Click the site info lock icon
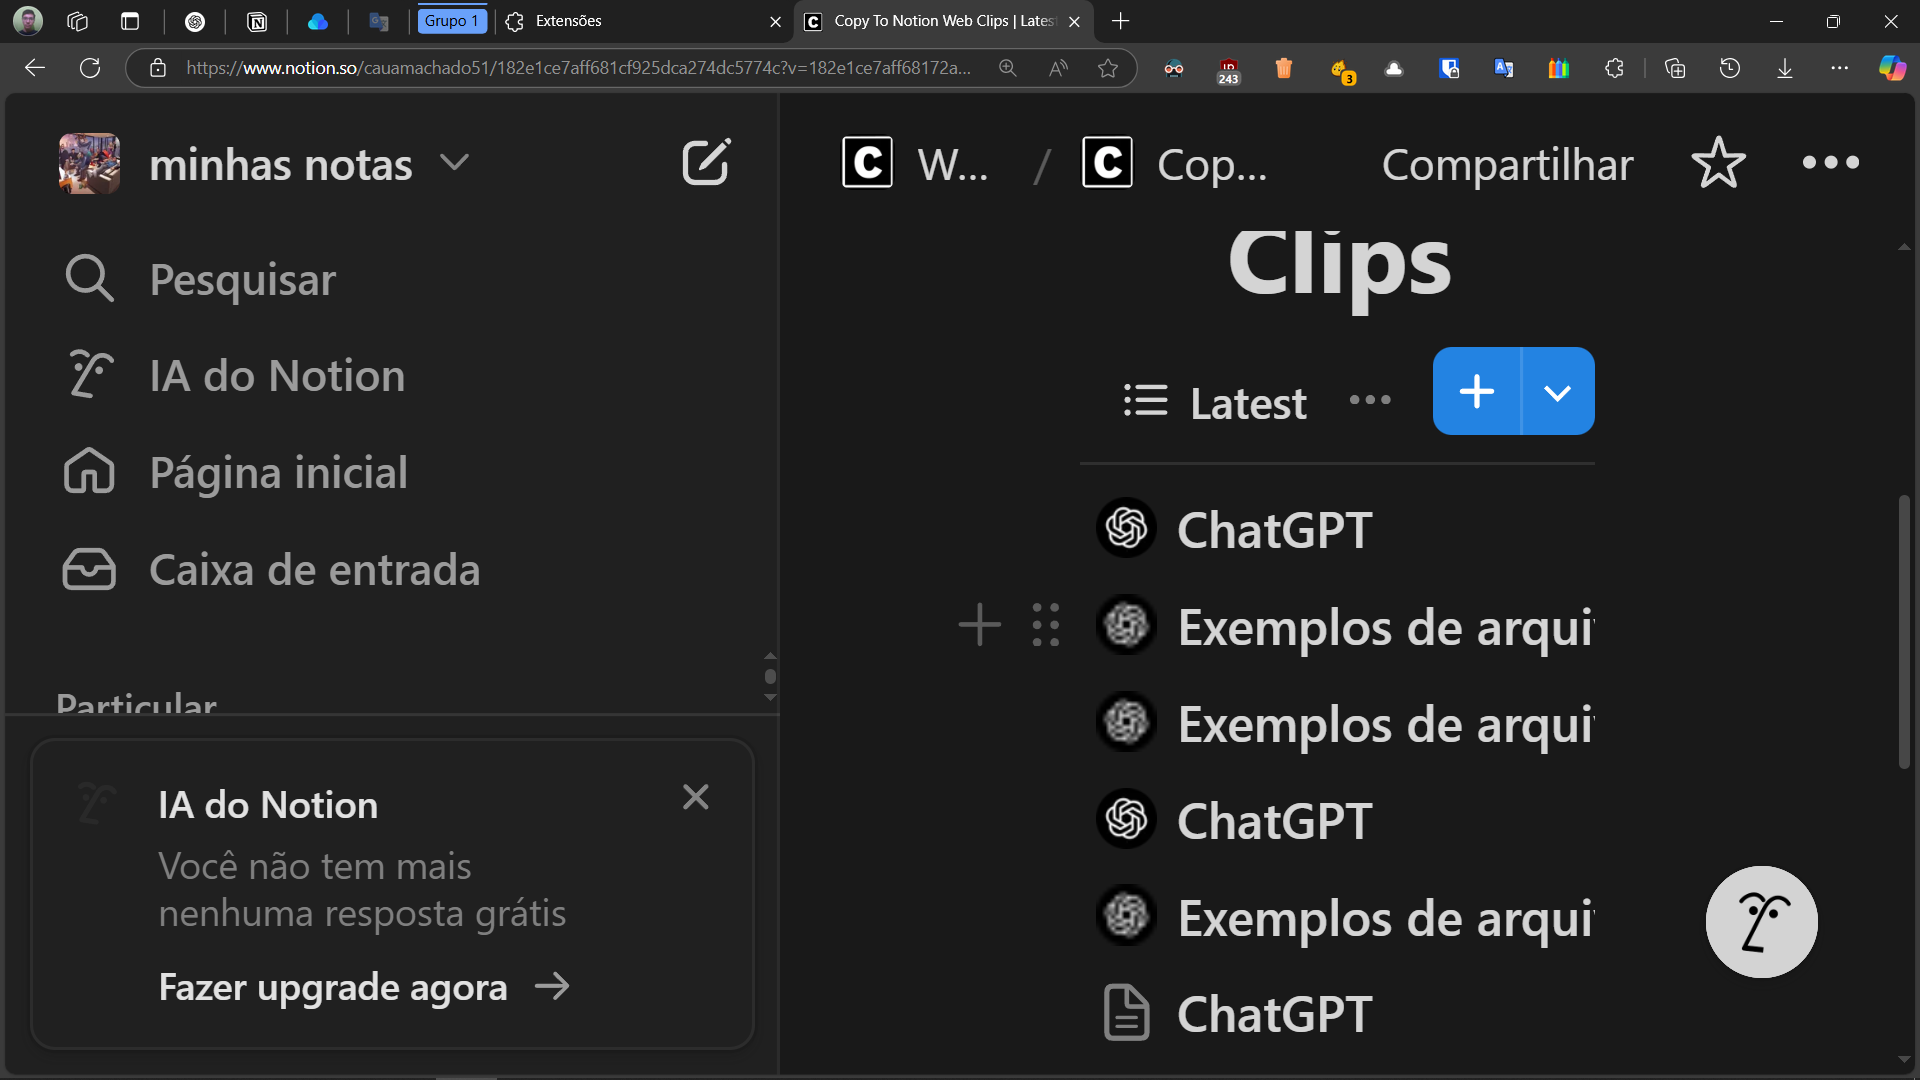This screenshot has height=1080, width=1920. pyautogui.click(x=157, y=68)
